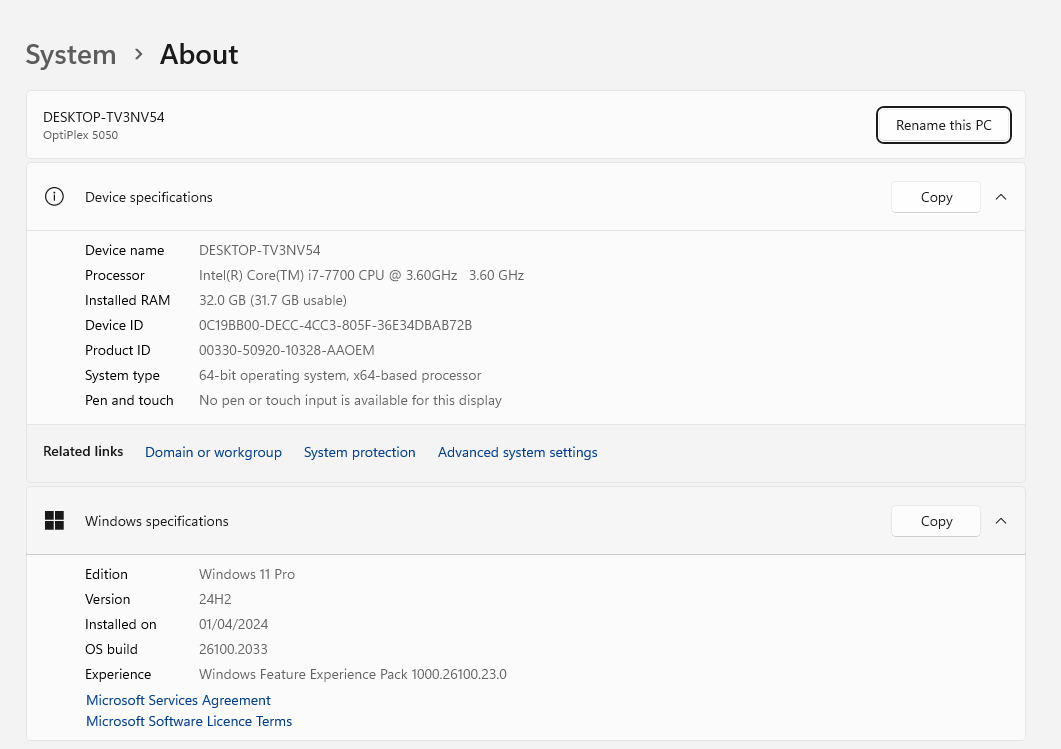This screenshot has height=749, width=1061.
Task: Open Microsoft Services Agreement link
Action: pos(178,700)
